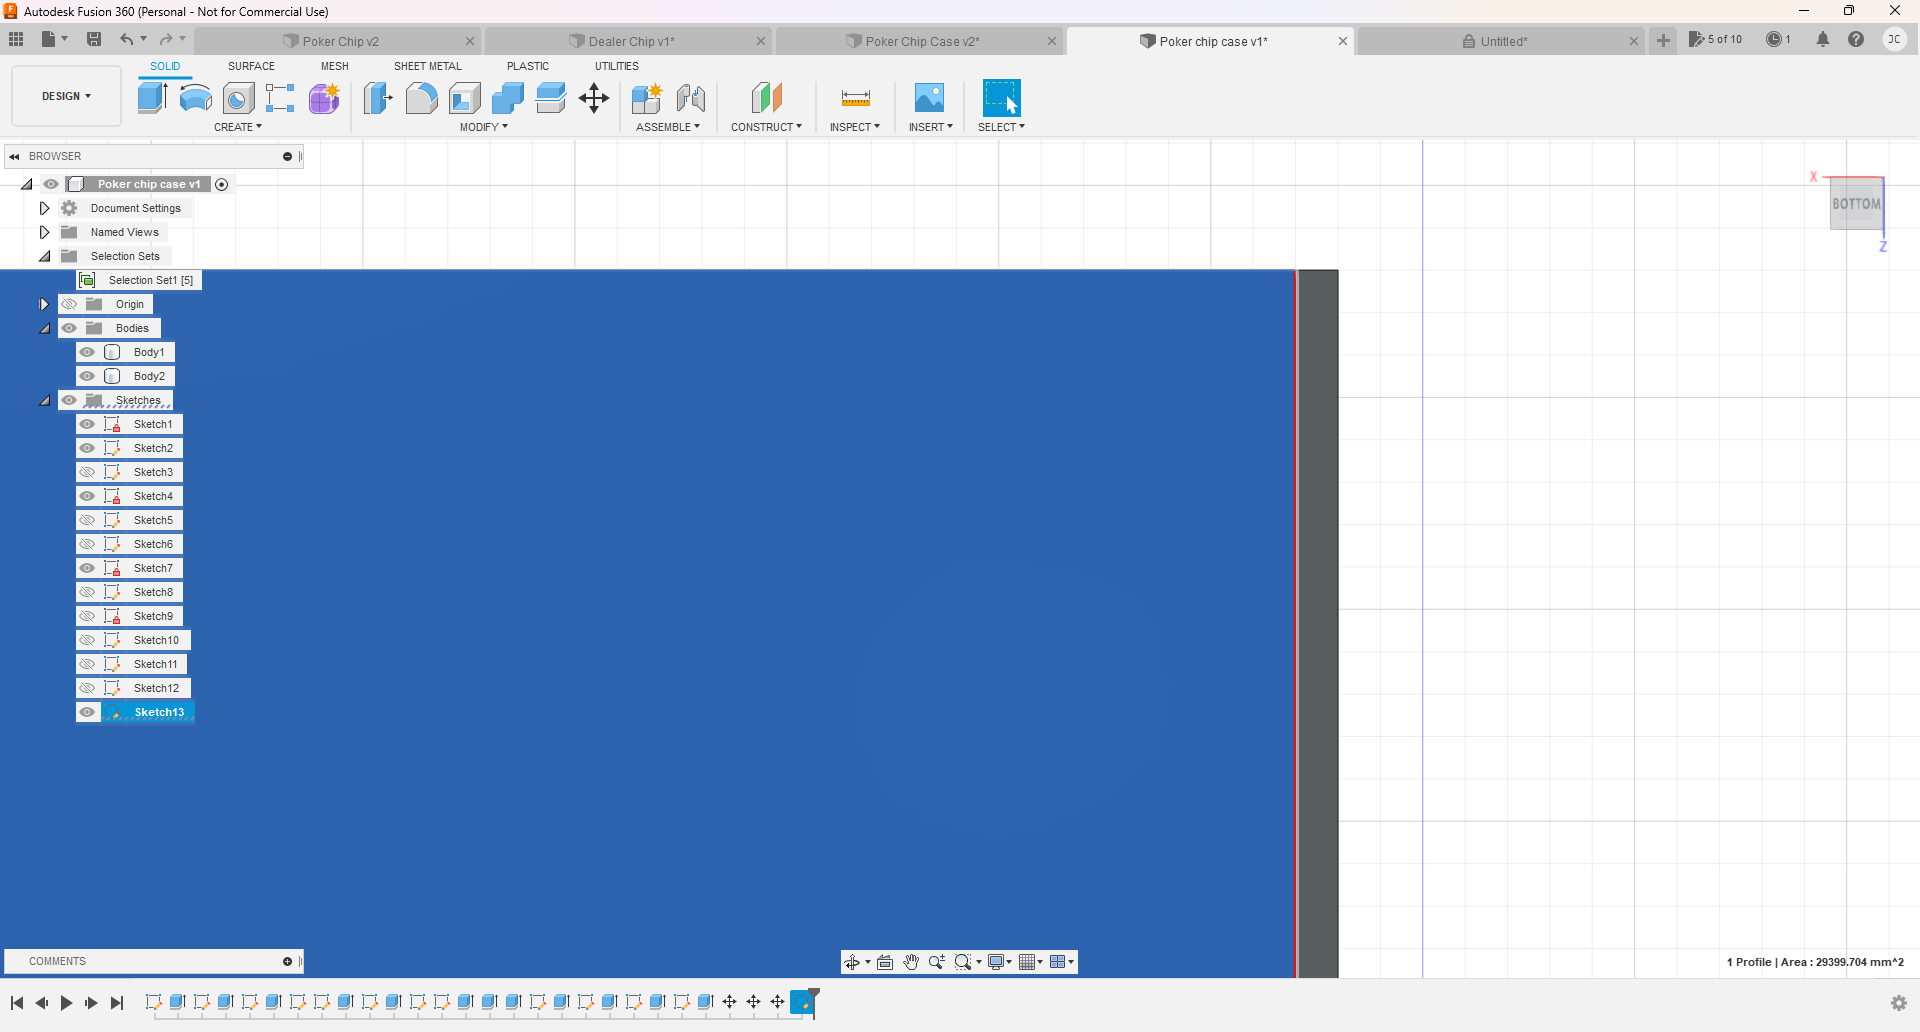Select the Fillet tool
The height and width of the screenshot is (1032, 1920).
point(421,98)
